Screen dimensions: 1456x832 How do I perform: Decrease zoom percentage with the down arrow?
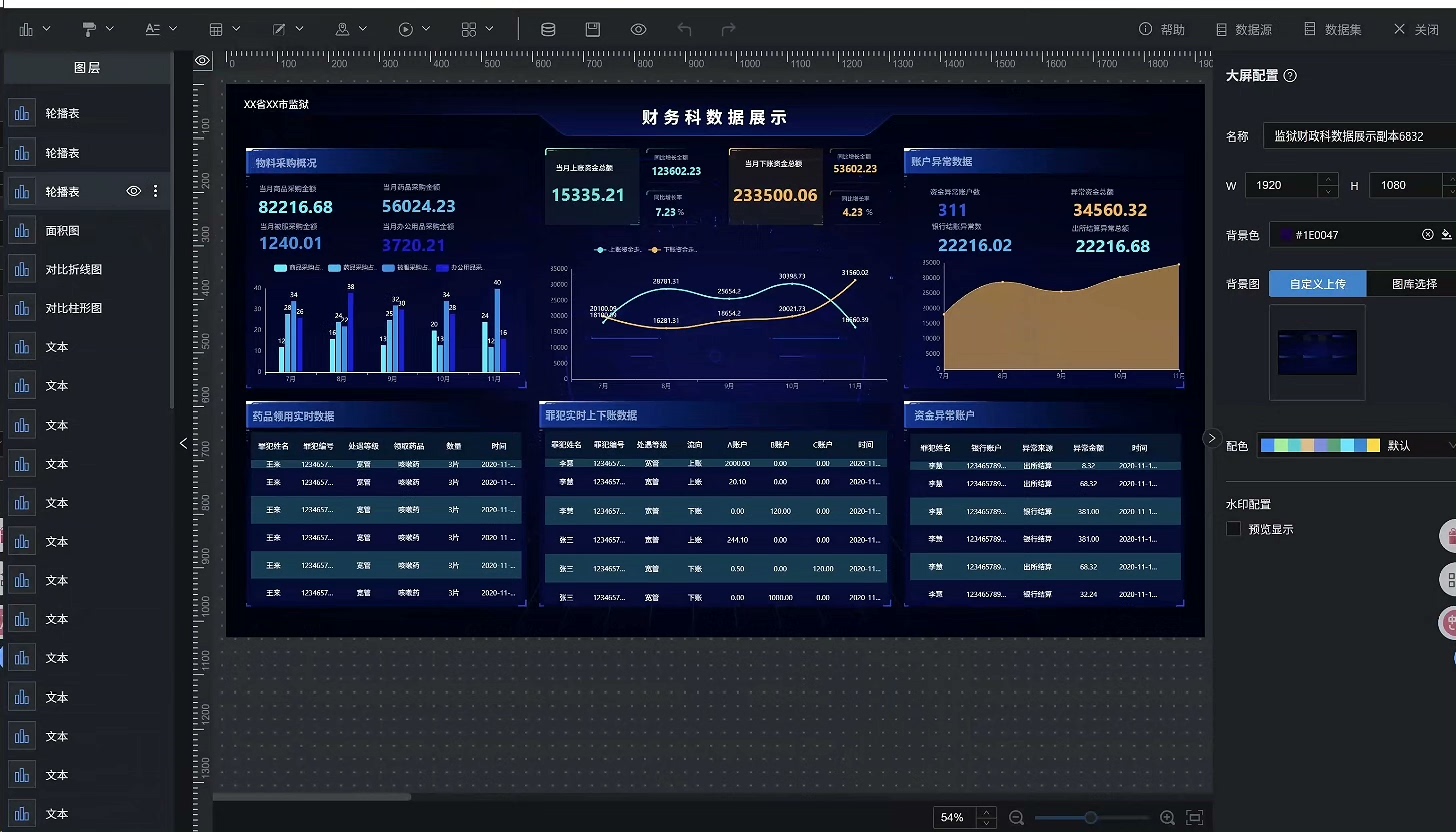(986, 823)
